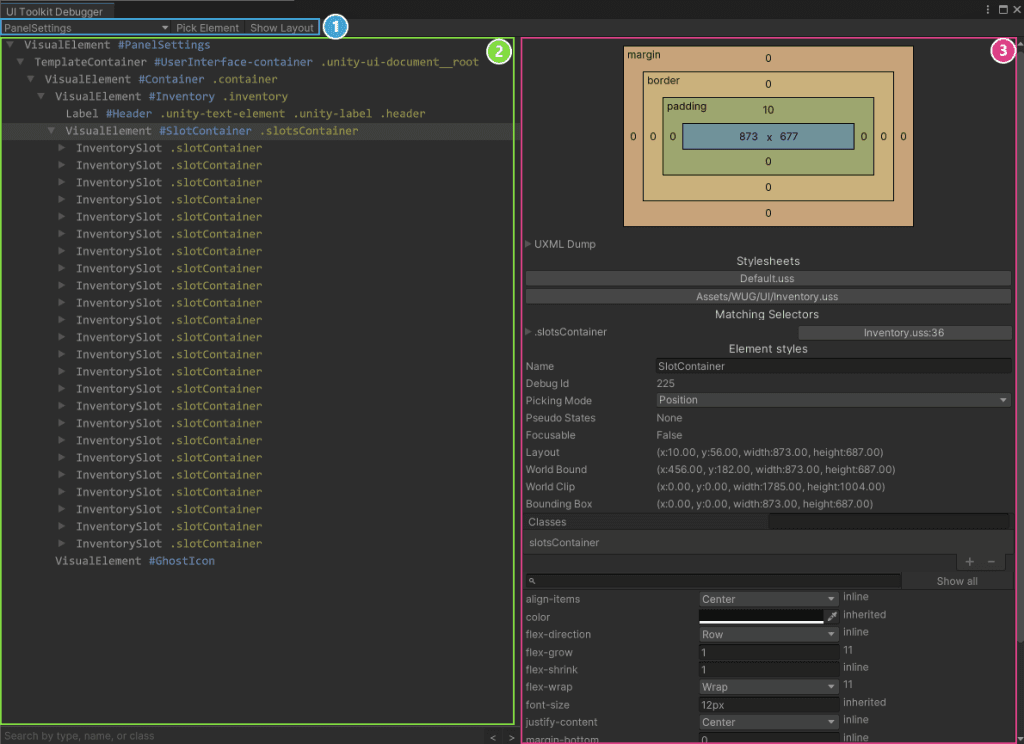Image resolution: width=1024 pixels, height=744 pixels.
Task: Use the color eyedropper picker
Action: (832, 617)
